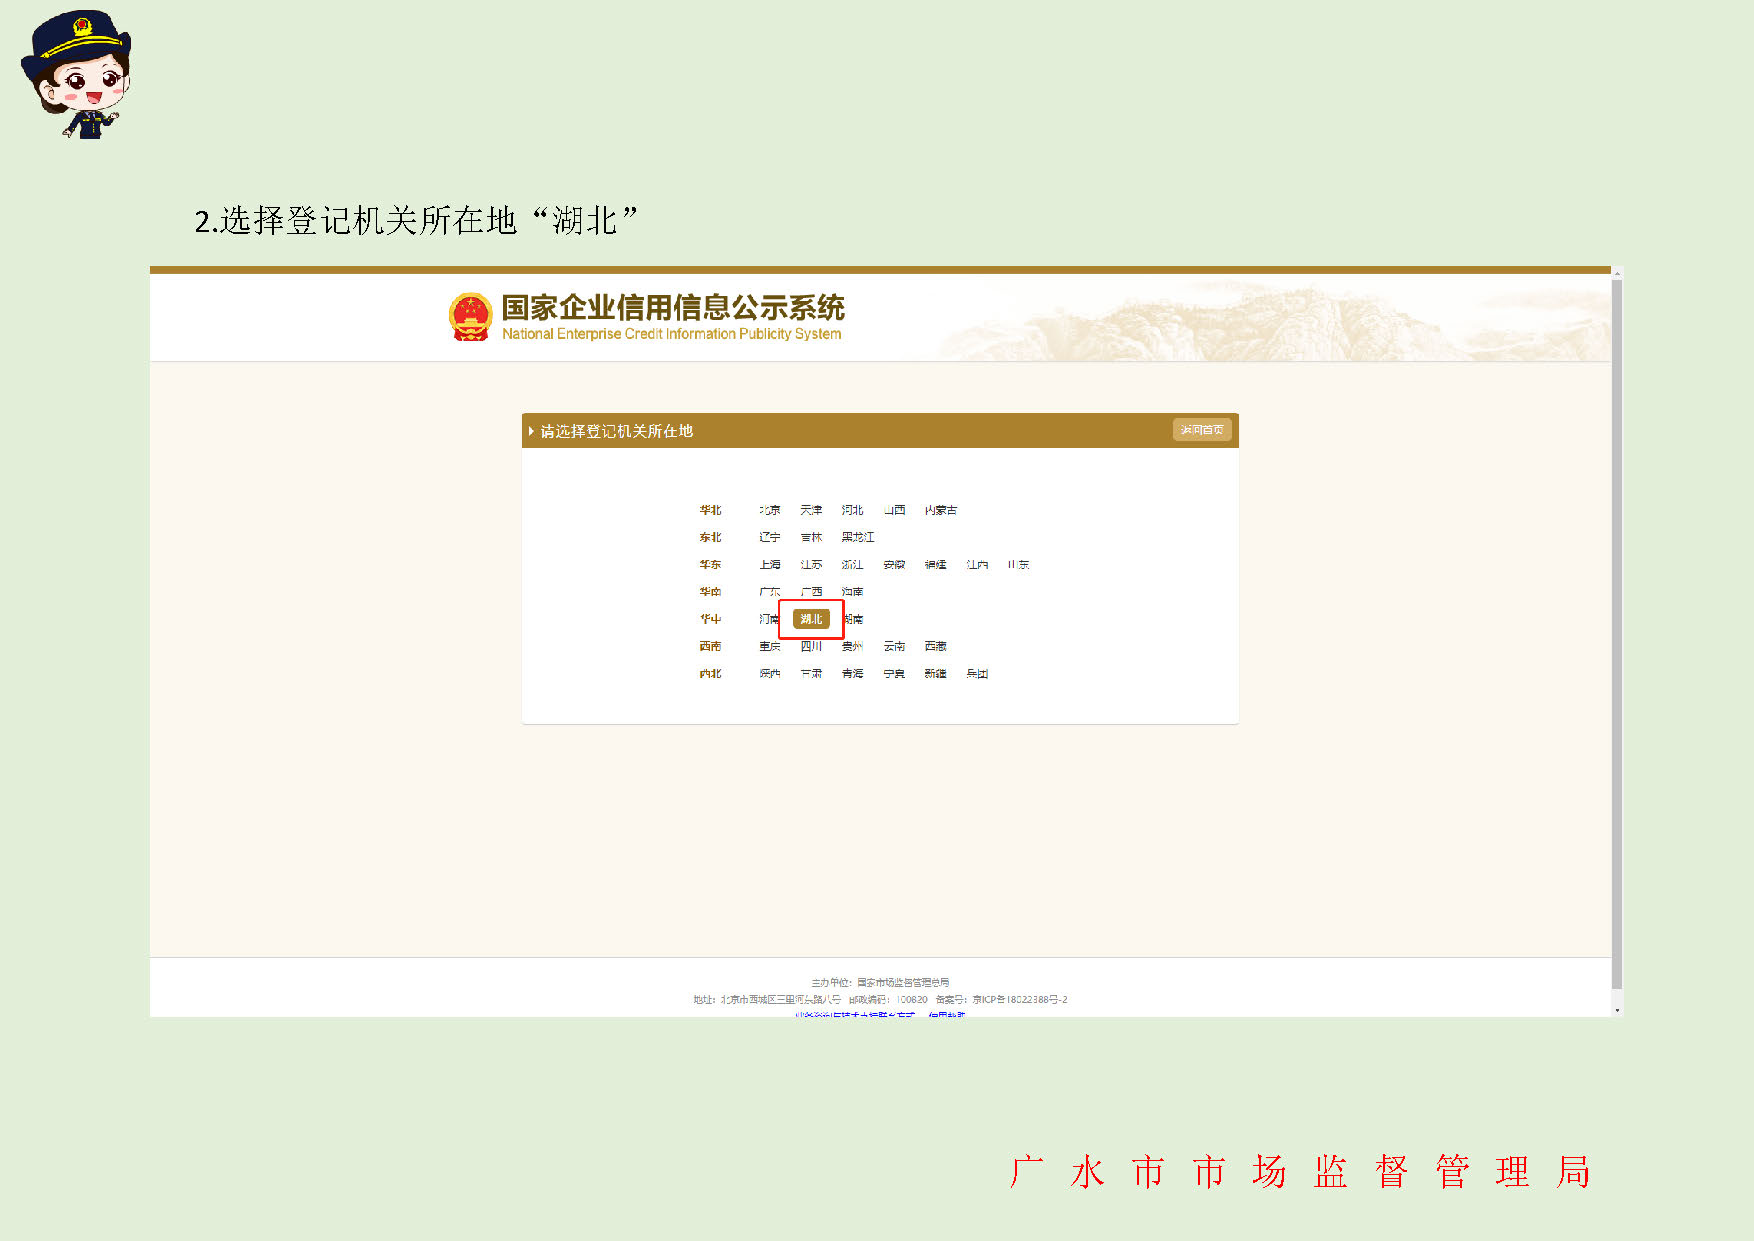Click the scrollbar down arrow
The image size is (1754, 1241).
pyautogui.click(x=1617, y=1010)
